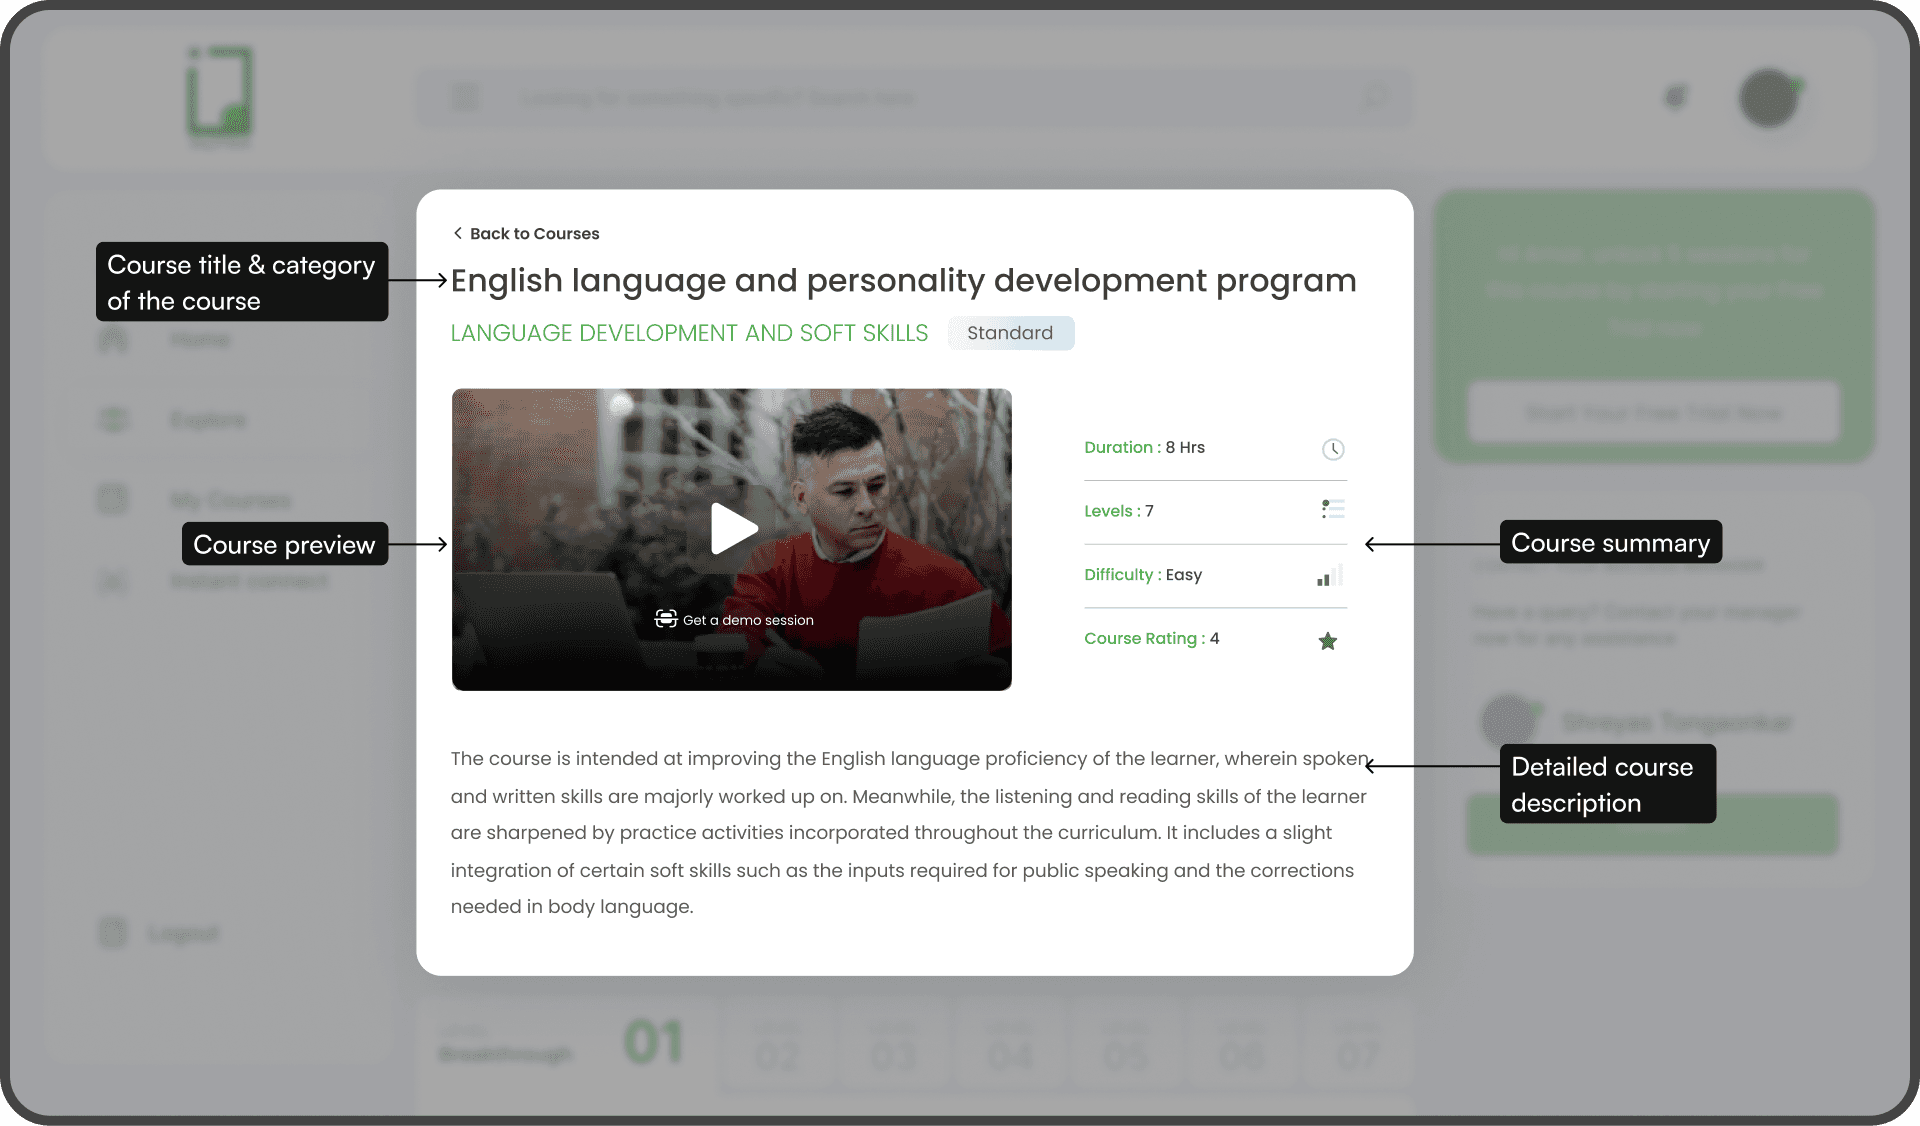Play the course preview video
Image resolution: width=1920 pixels, height=1126 pixels.
click(x=733, y=529)
